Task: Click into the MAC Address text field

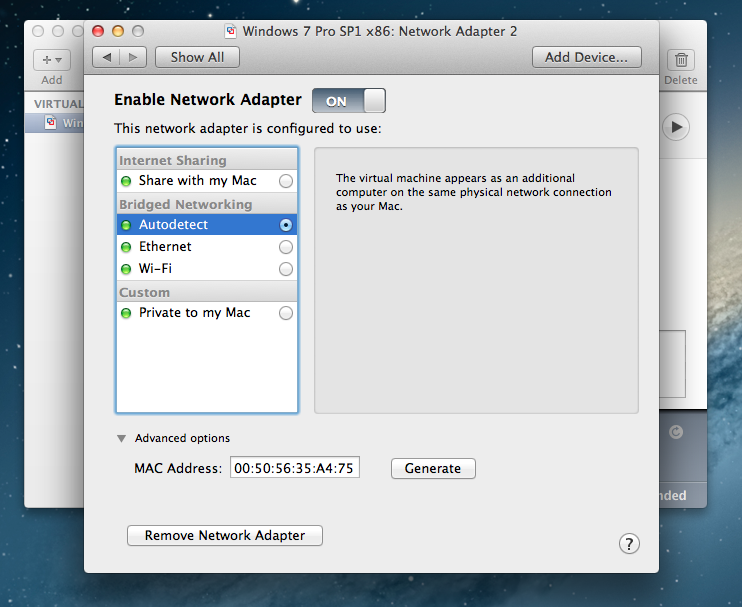Action: click(294, 468)
